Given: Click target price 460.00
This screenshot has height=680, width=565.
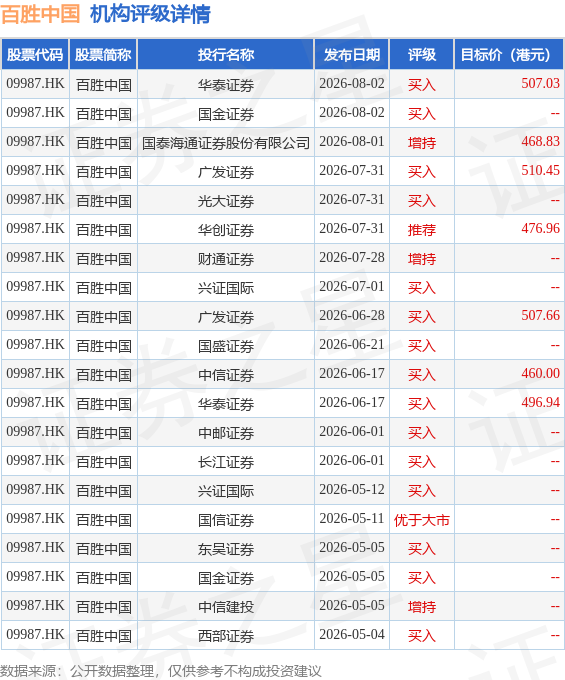Looking at the screenshot, I should (x=540, y=373).
